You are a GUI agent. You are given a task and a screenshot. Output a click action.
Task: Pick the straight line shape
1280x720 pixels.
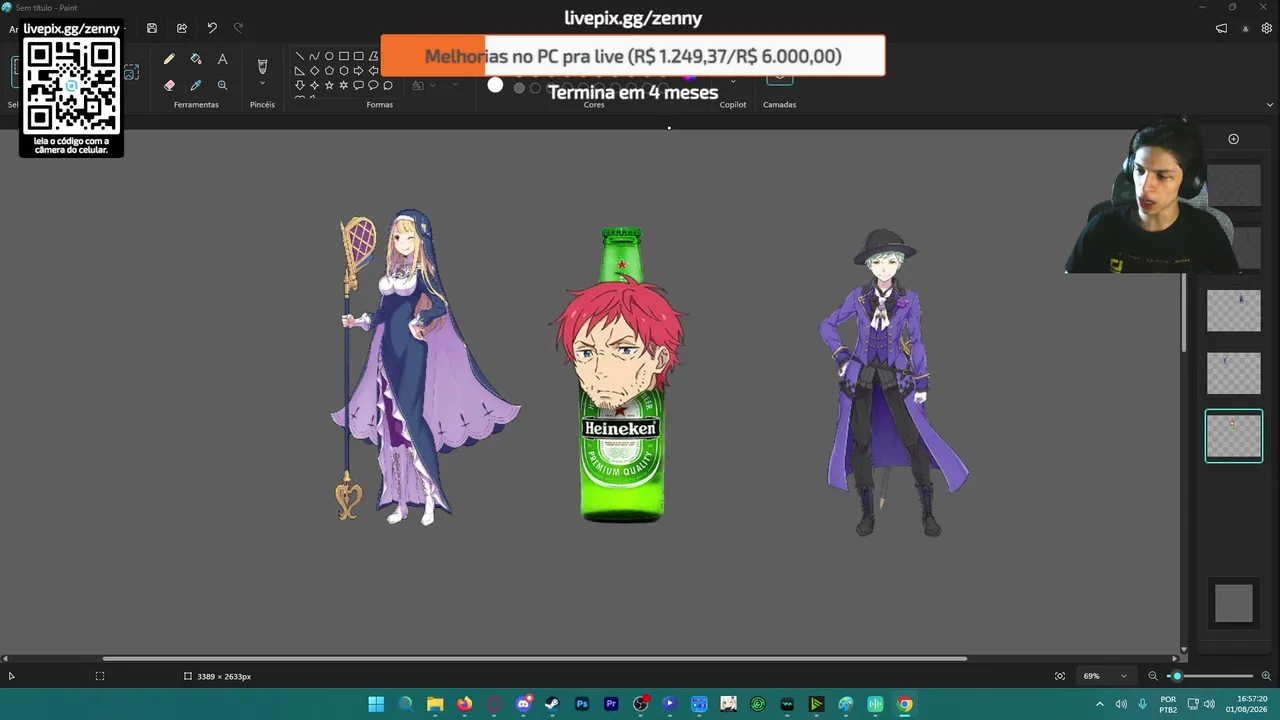[299, 56]
